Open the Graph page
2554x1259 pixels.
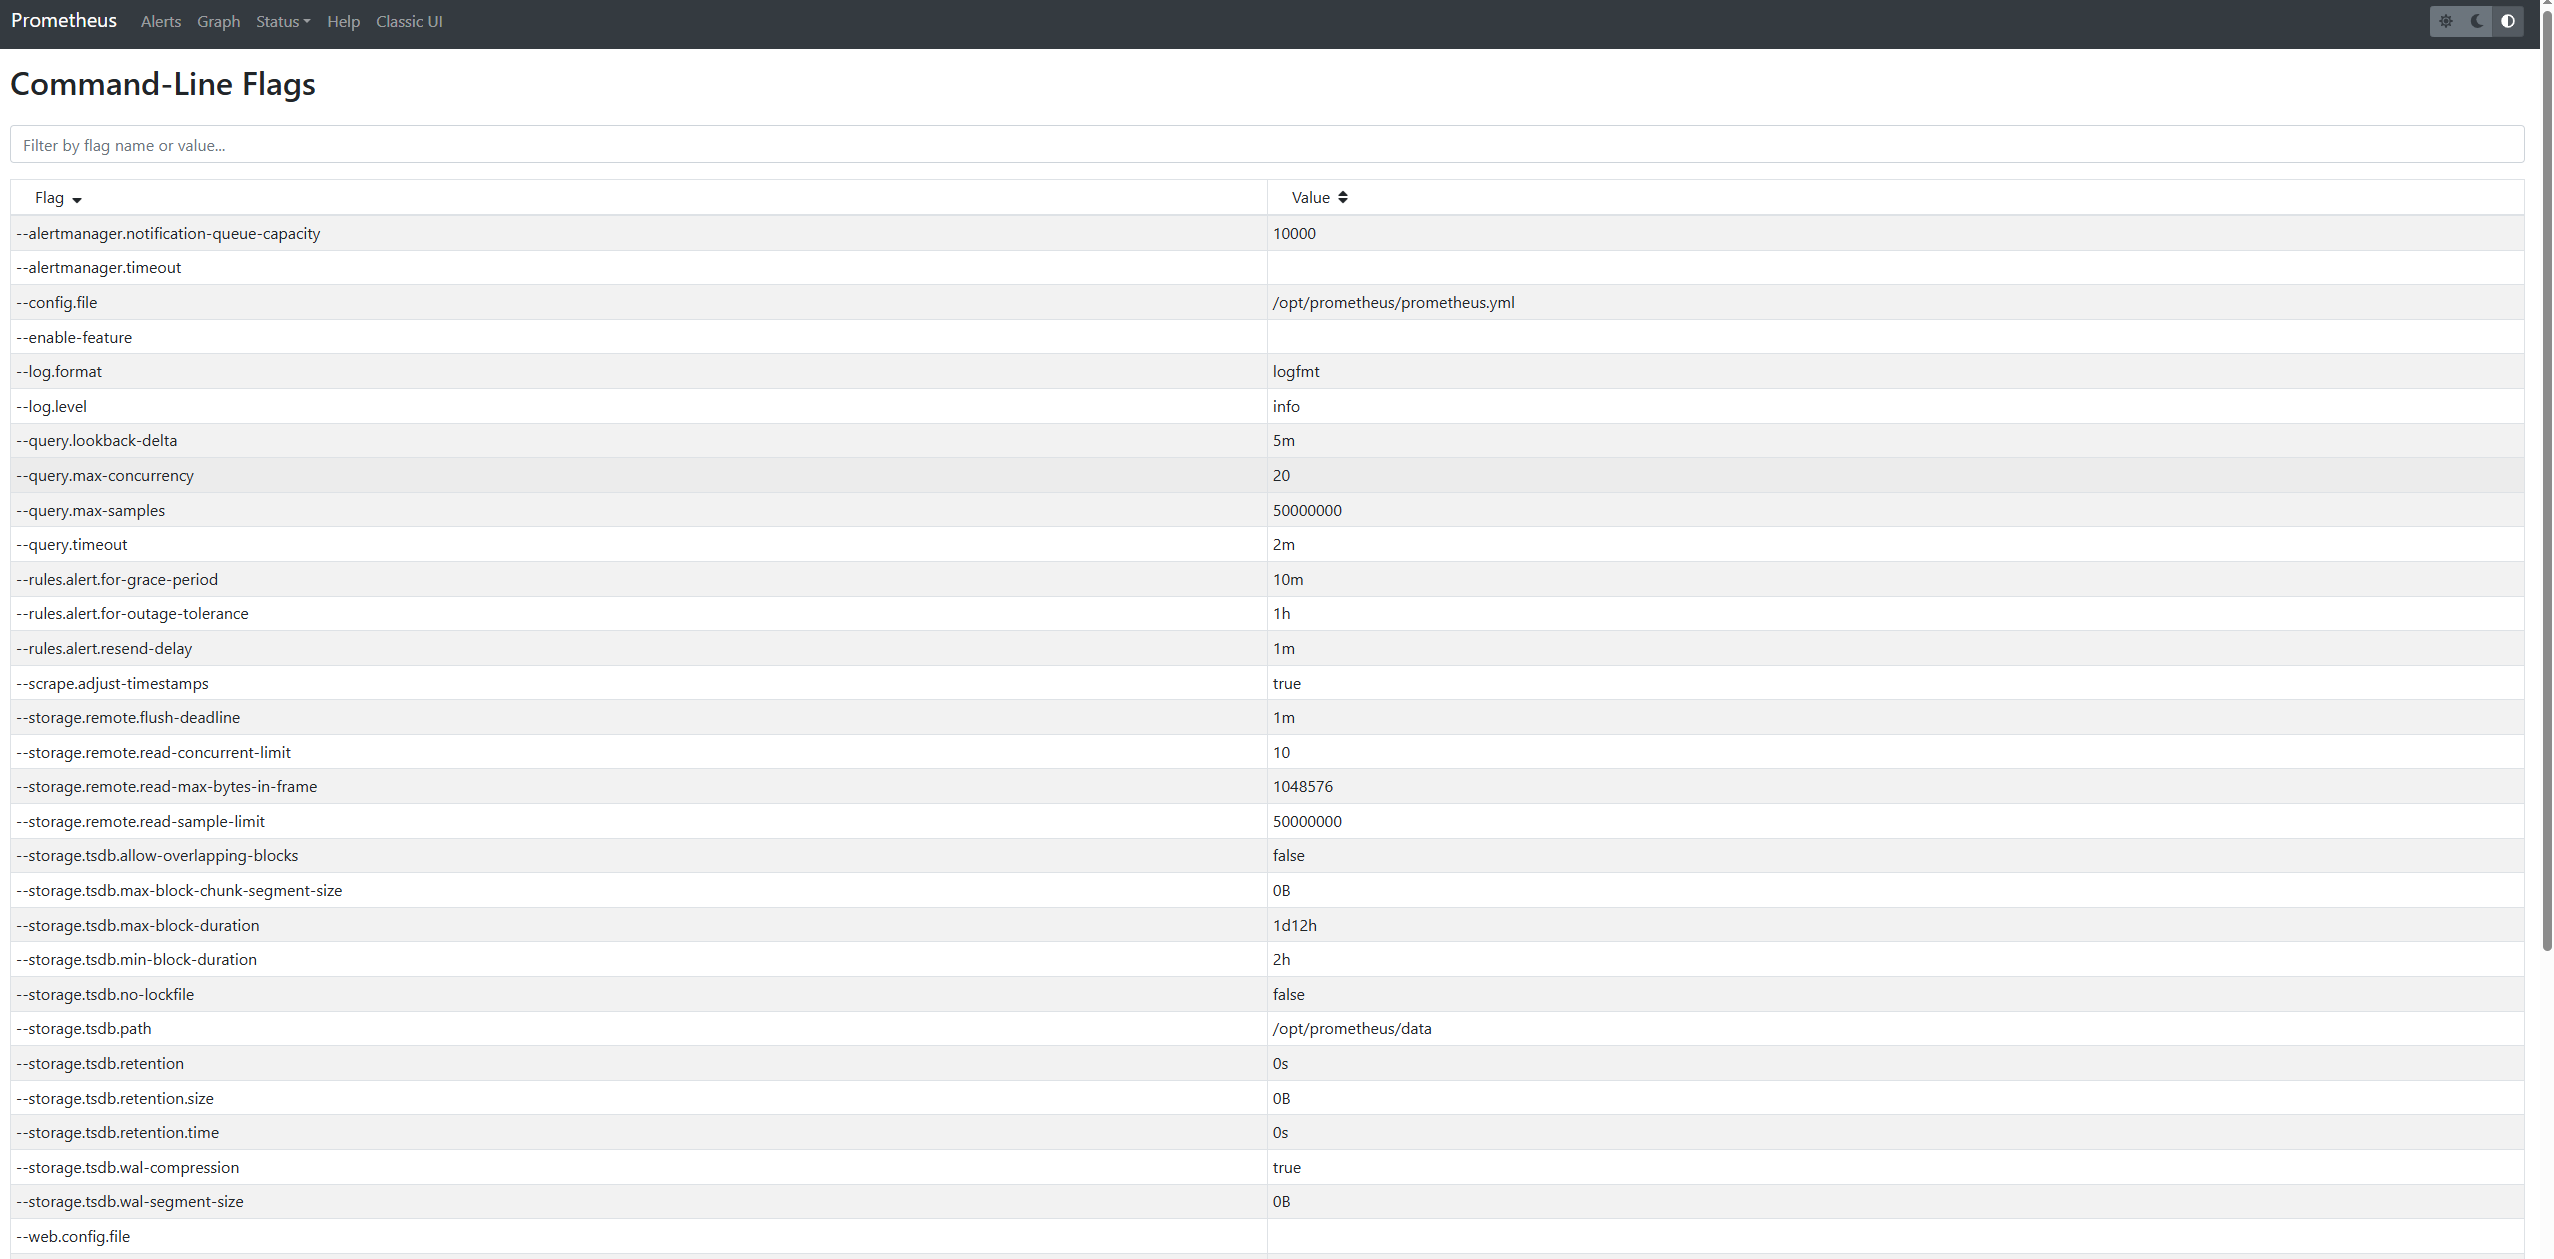tap(218, 22)
